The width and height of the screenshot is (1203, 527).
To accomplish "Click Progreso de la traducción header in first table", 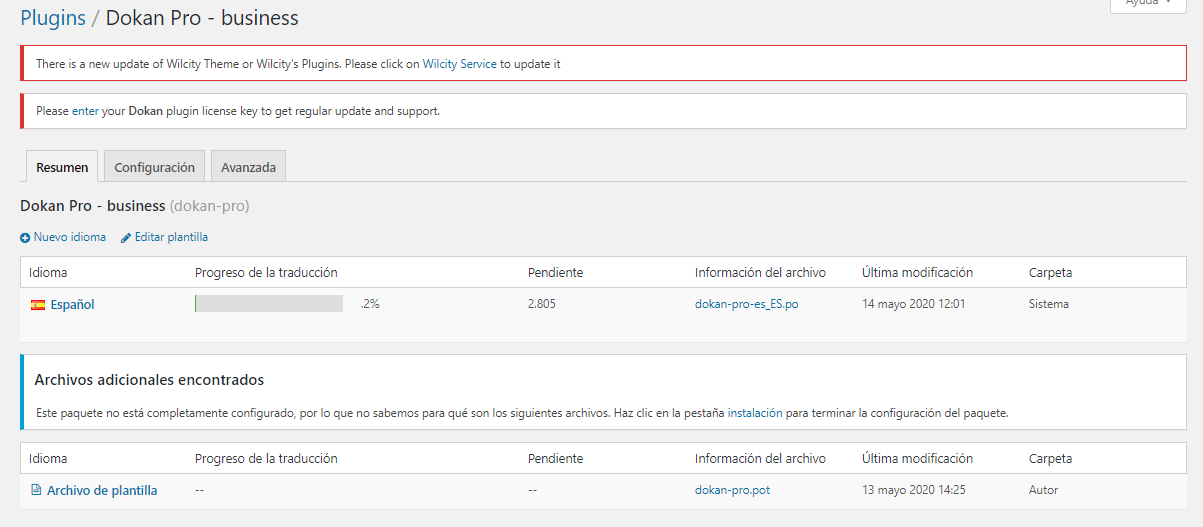I will (x=266, y=272).
